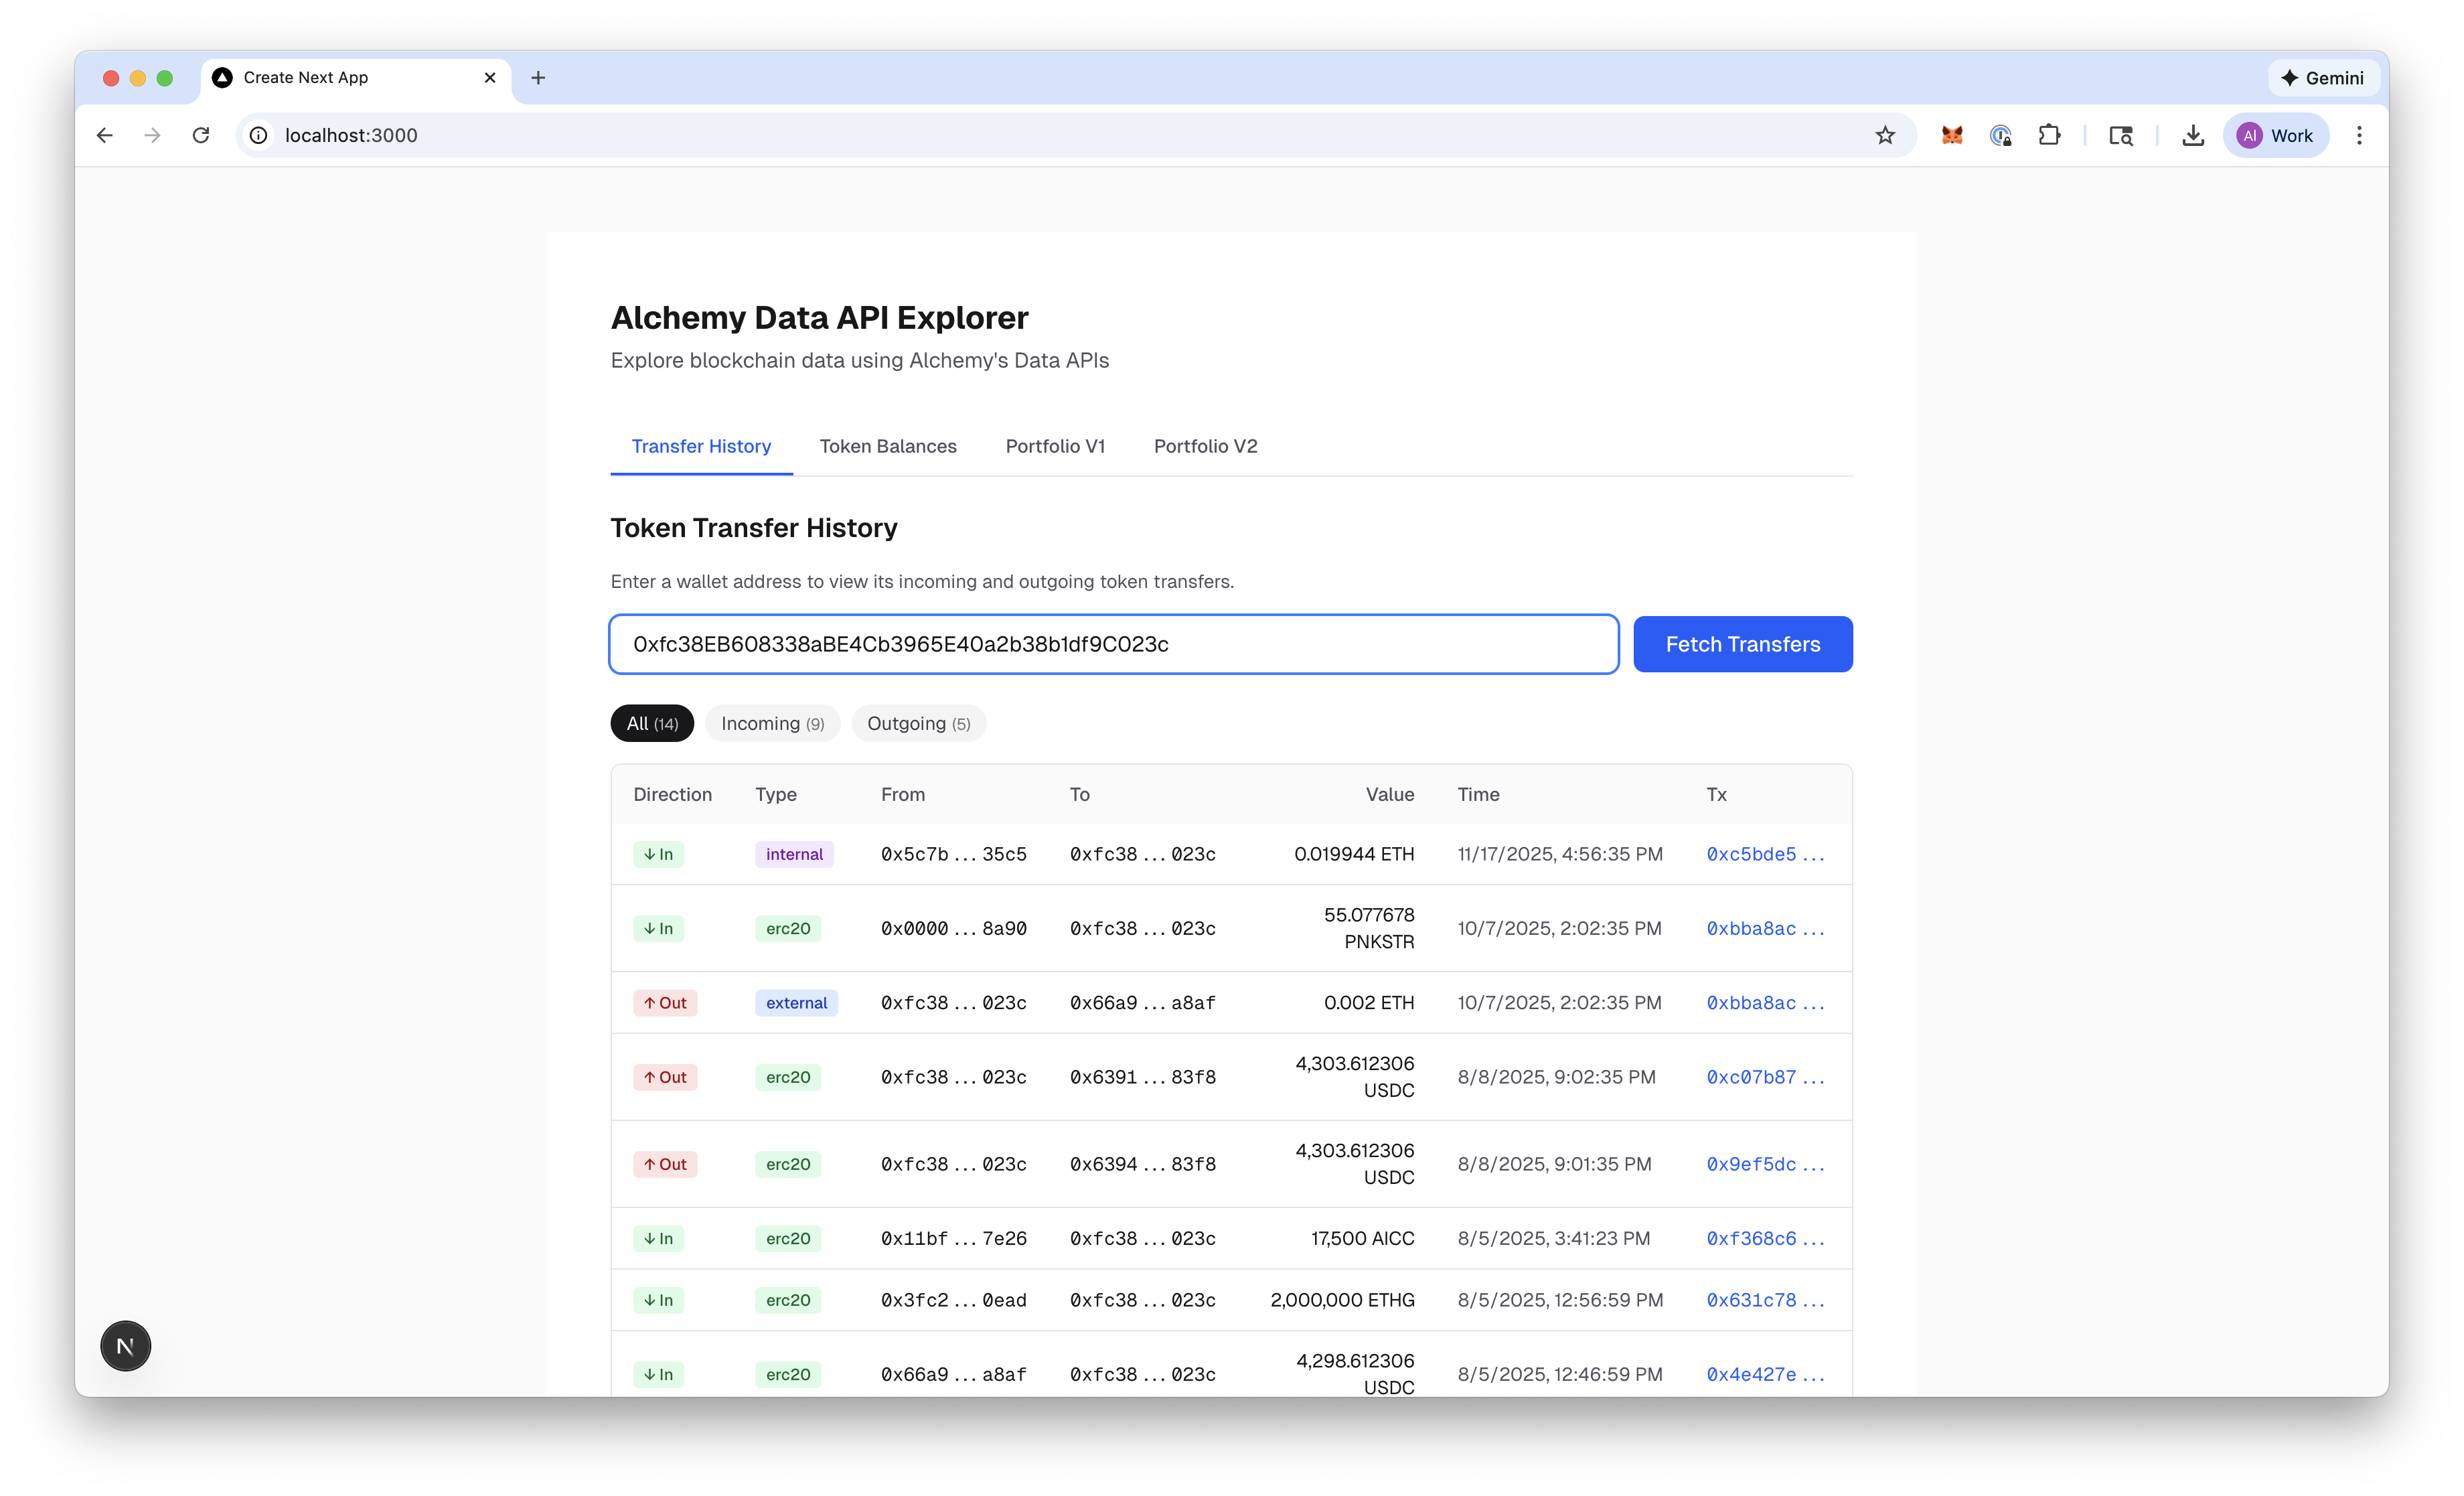Reload the localhost page

click(x=201, y=135)
